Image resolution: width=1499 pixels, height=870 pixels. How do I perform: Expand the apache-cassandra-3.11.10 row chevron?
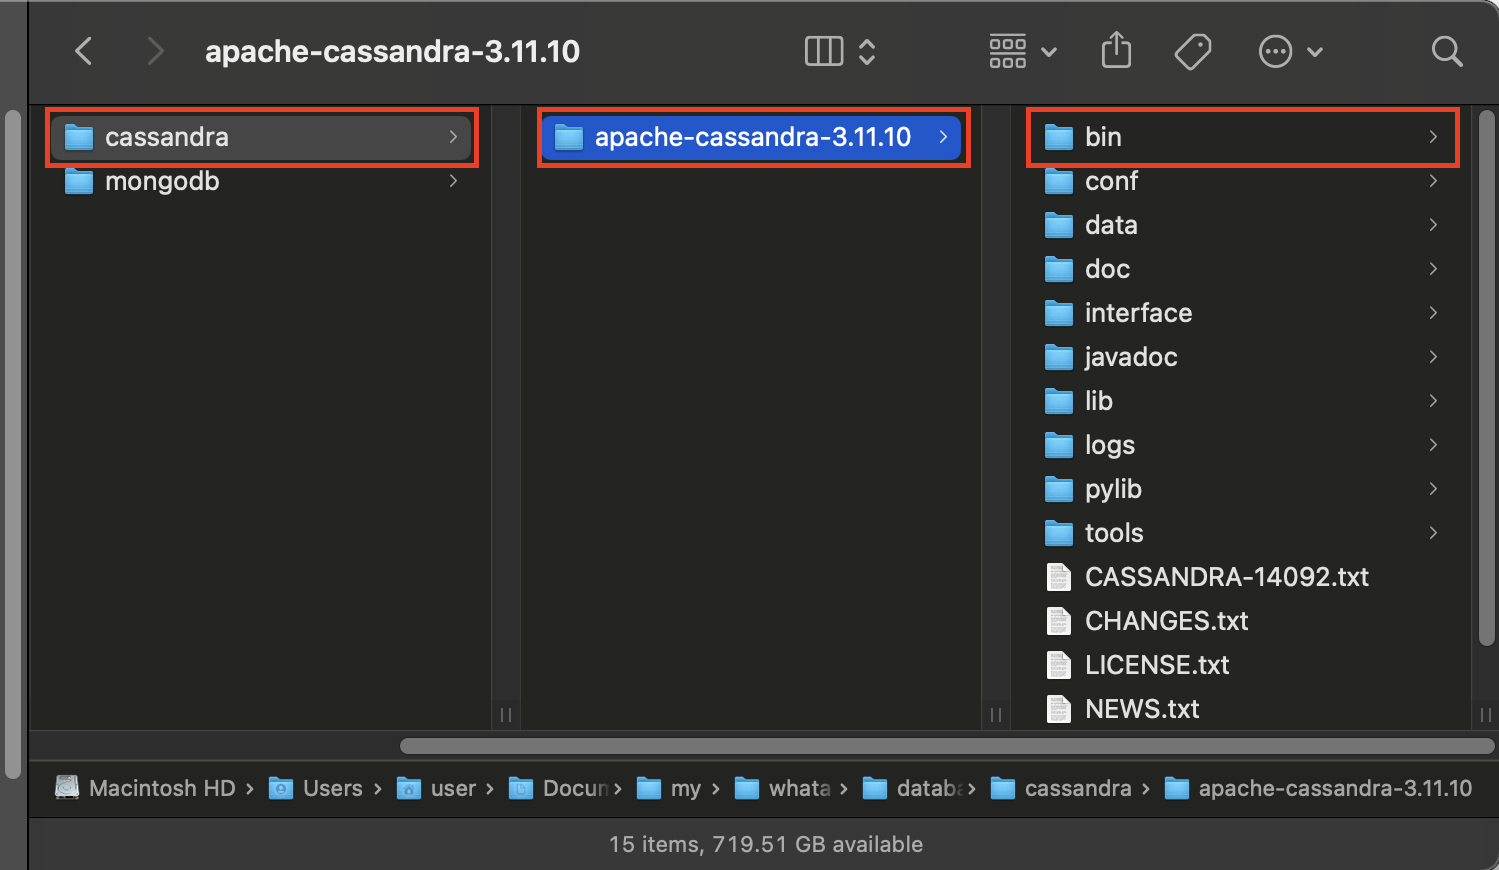pos(943,137)
